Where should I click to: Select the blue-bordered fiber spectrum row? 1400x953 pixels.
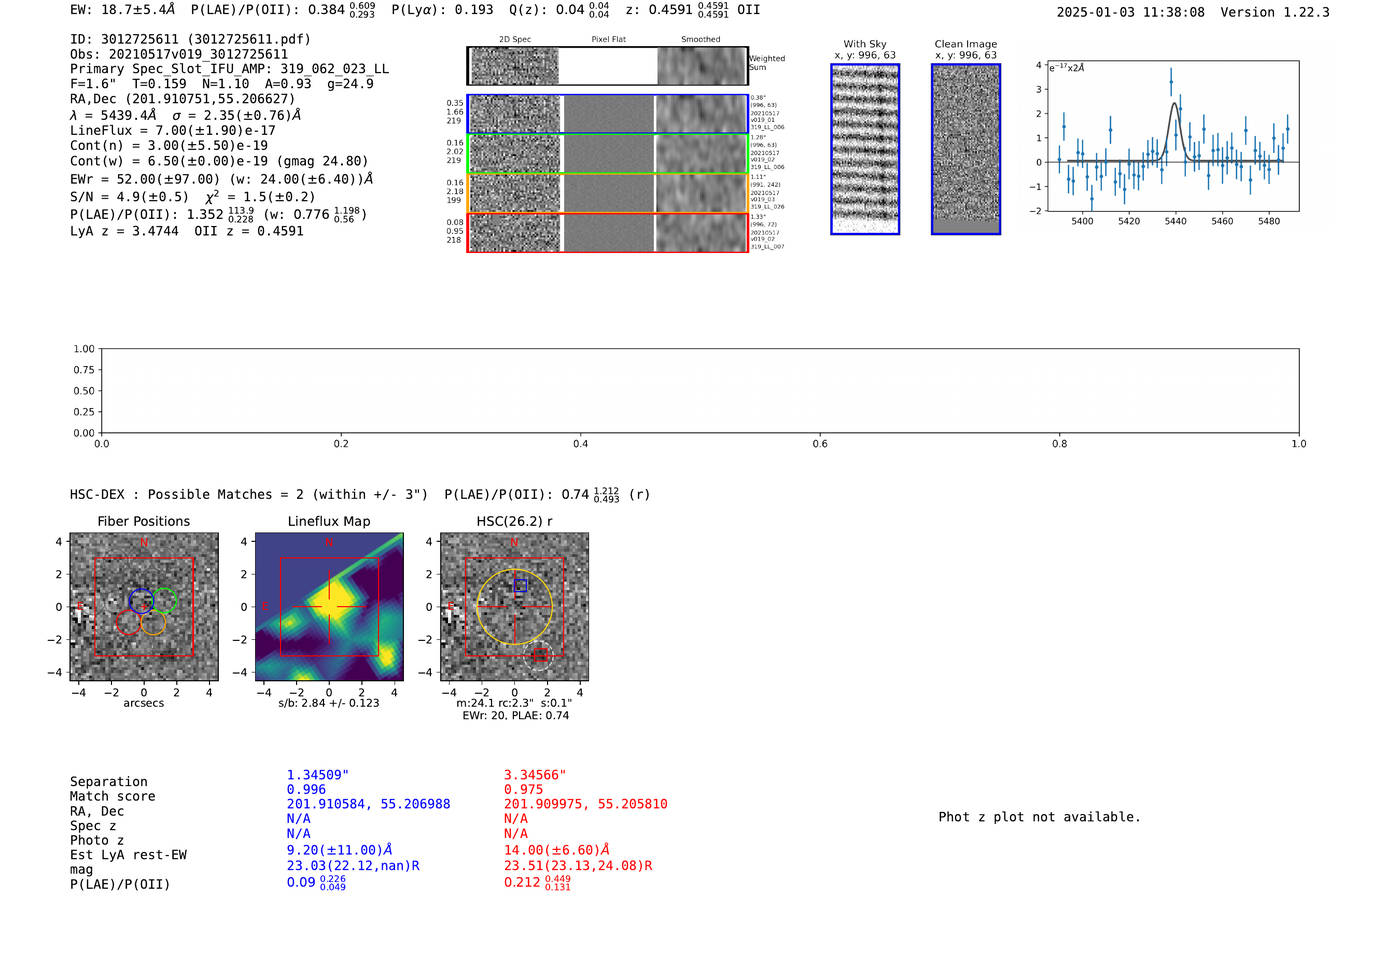(608, 114)
